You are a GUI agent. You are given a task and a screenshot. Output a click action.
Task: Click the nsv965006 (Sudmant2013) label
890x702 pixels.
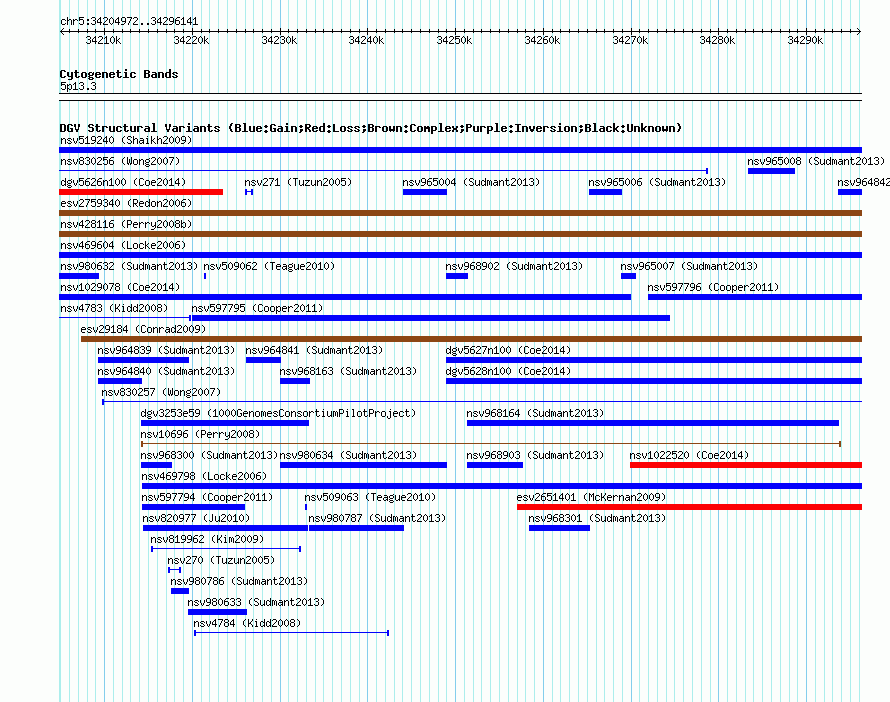pyautogui.click(x=657, y=182)
